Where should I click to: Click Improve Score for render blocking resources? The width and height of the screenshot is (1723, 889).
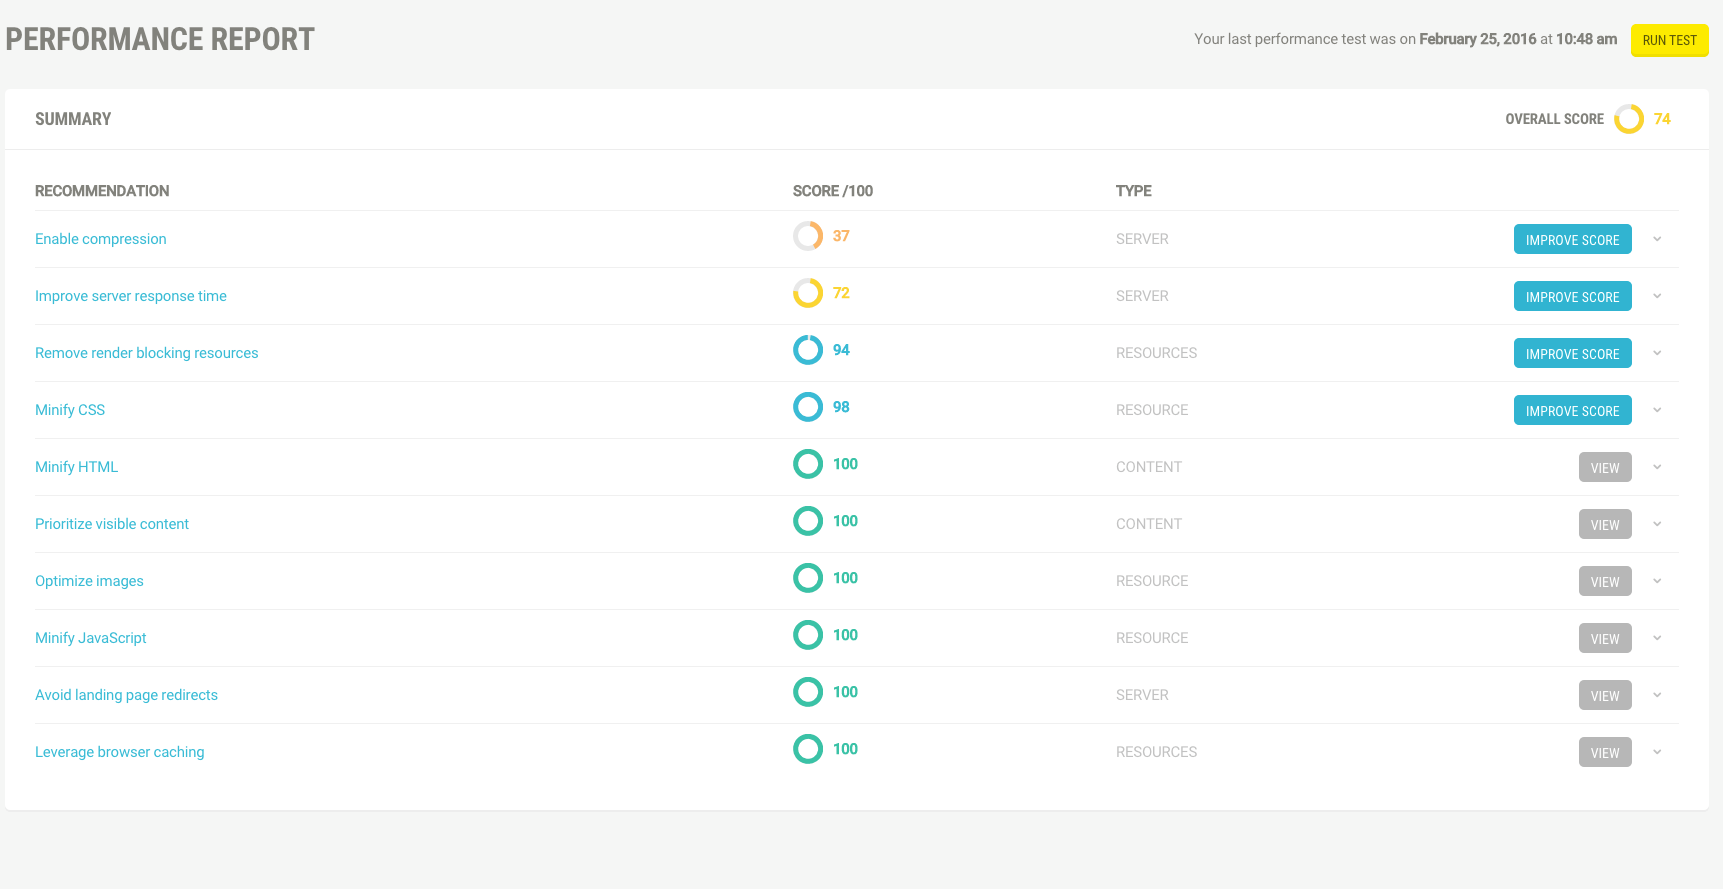coord(1572,353)
